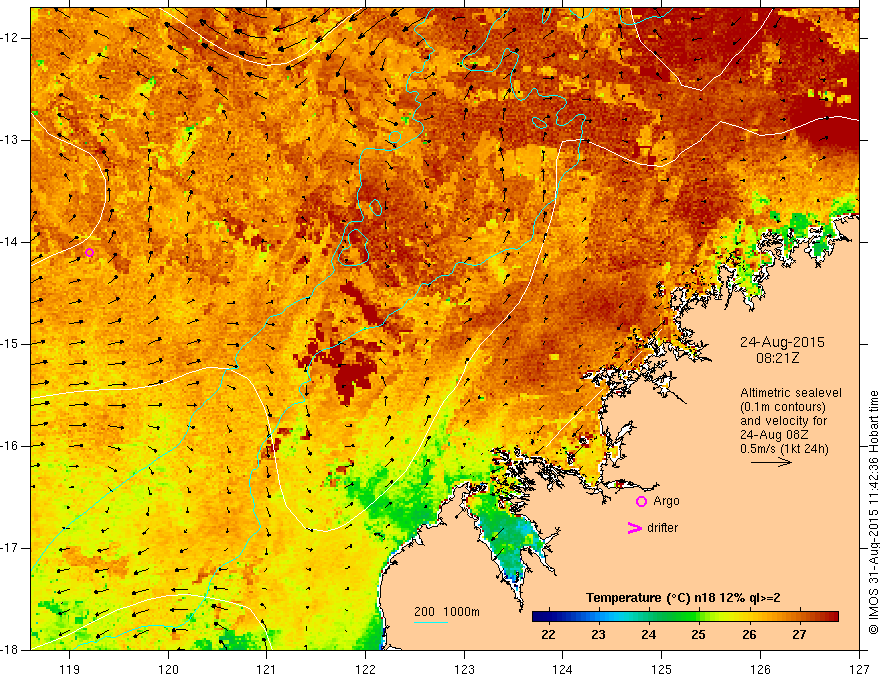
Task: Click the longitude axis label 124
Action: tap(563, 669)
